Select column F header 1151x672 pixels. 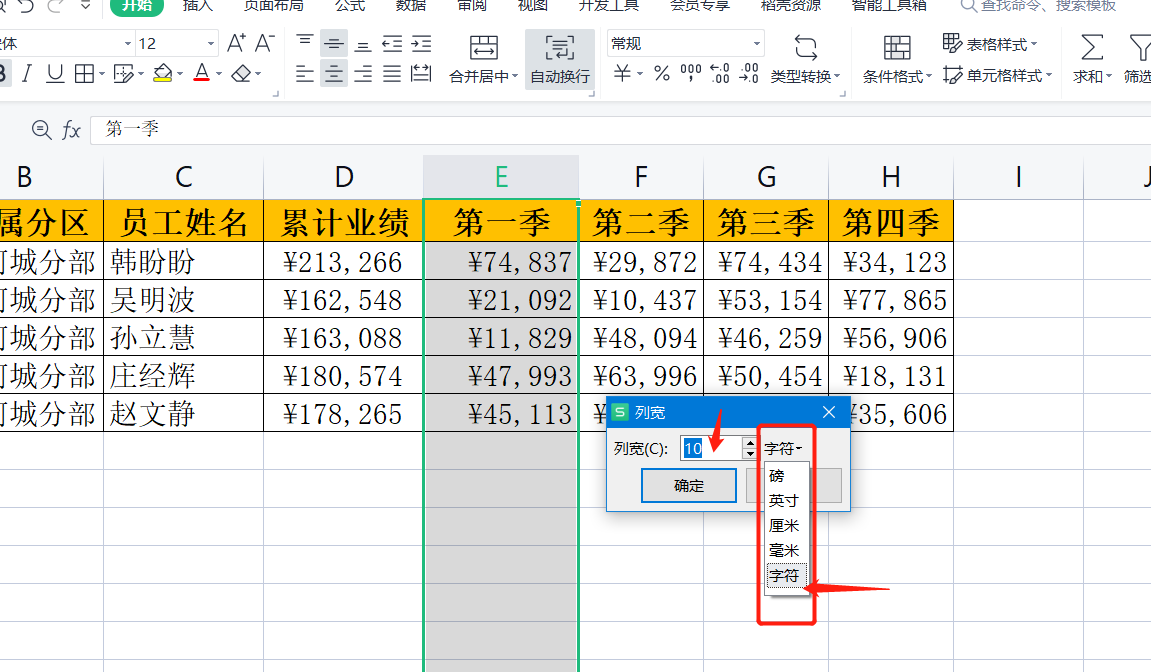(x=641, y=177)
